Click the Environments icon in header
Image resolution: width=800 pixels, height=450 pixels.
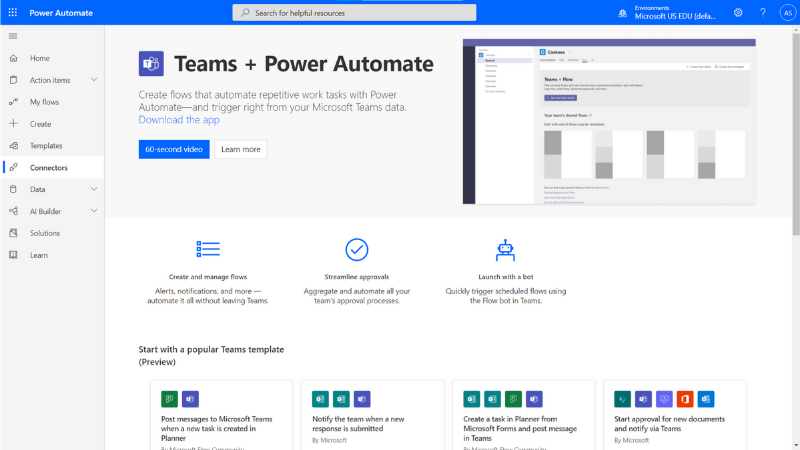622,13
